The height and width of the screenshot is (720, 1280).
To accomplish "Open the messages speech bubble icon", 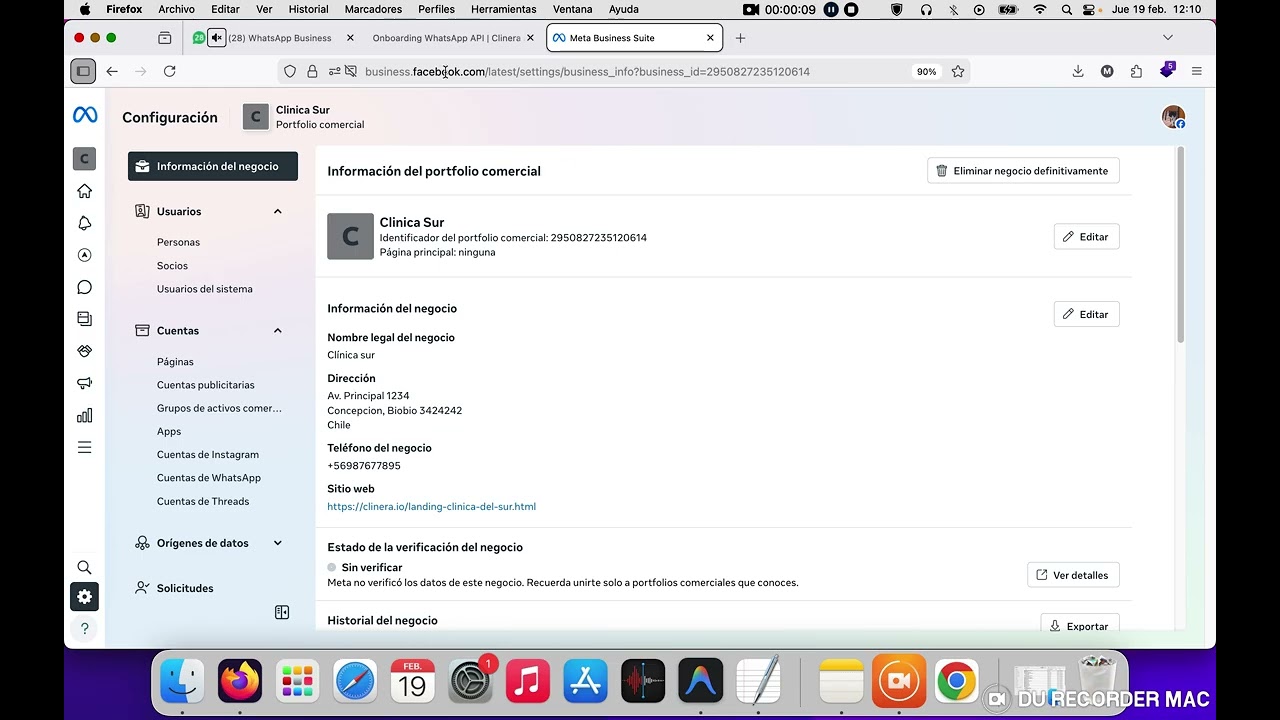I will (85, 287).
